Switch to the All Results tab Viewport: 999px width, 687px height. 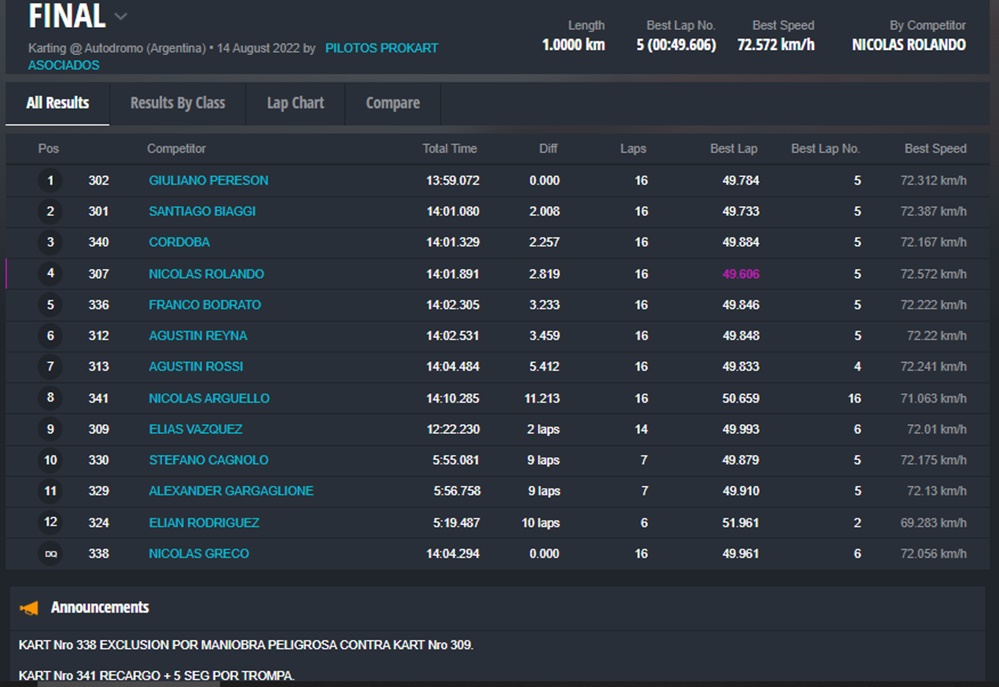point(57,103)
